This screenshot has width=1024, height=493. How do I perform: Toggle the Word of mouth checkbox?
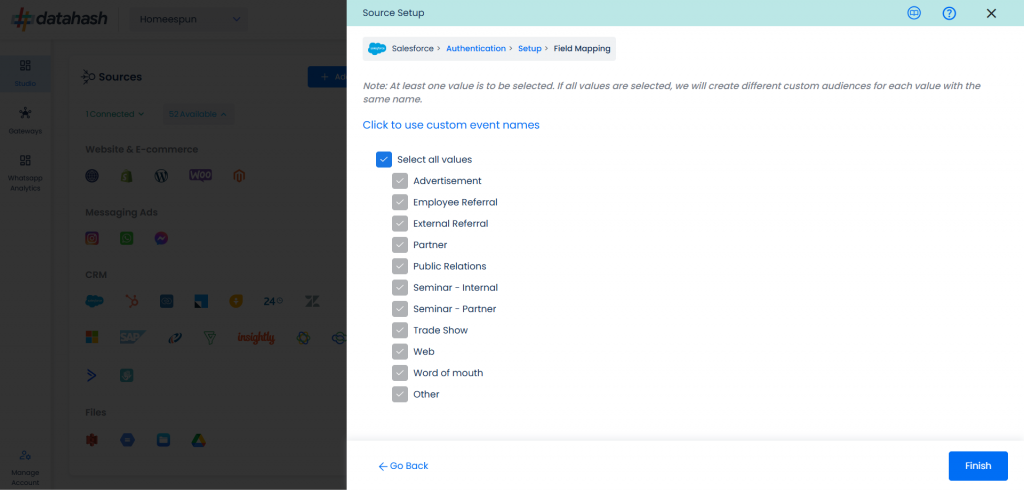pyautogui.click(x=400, y=373)
